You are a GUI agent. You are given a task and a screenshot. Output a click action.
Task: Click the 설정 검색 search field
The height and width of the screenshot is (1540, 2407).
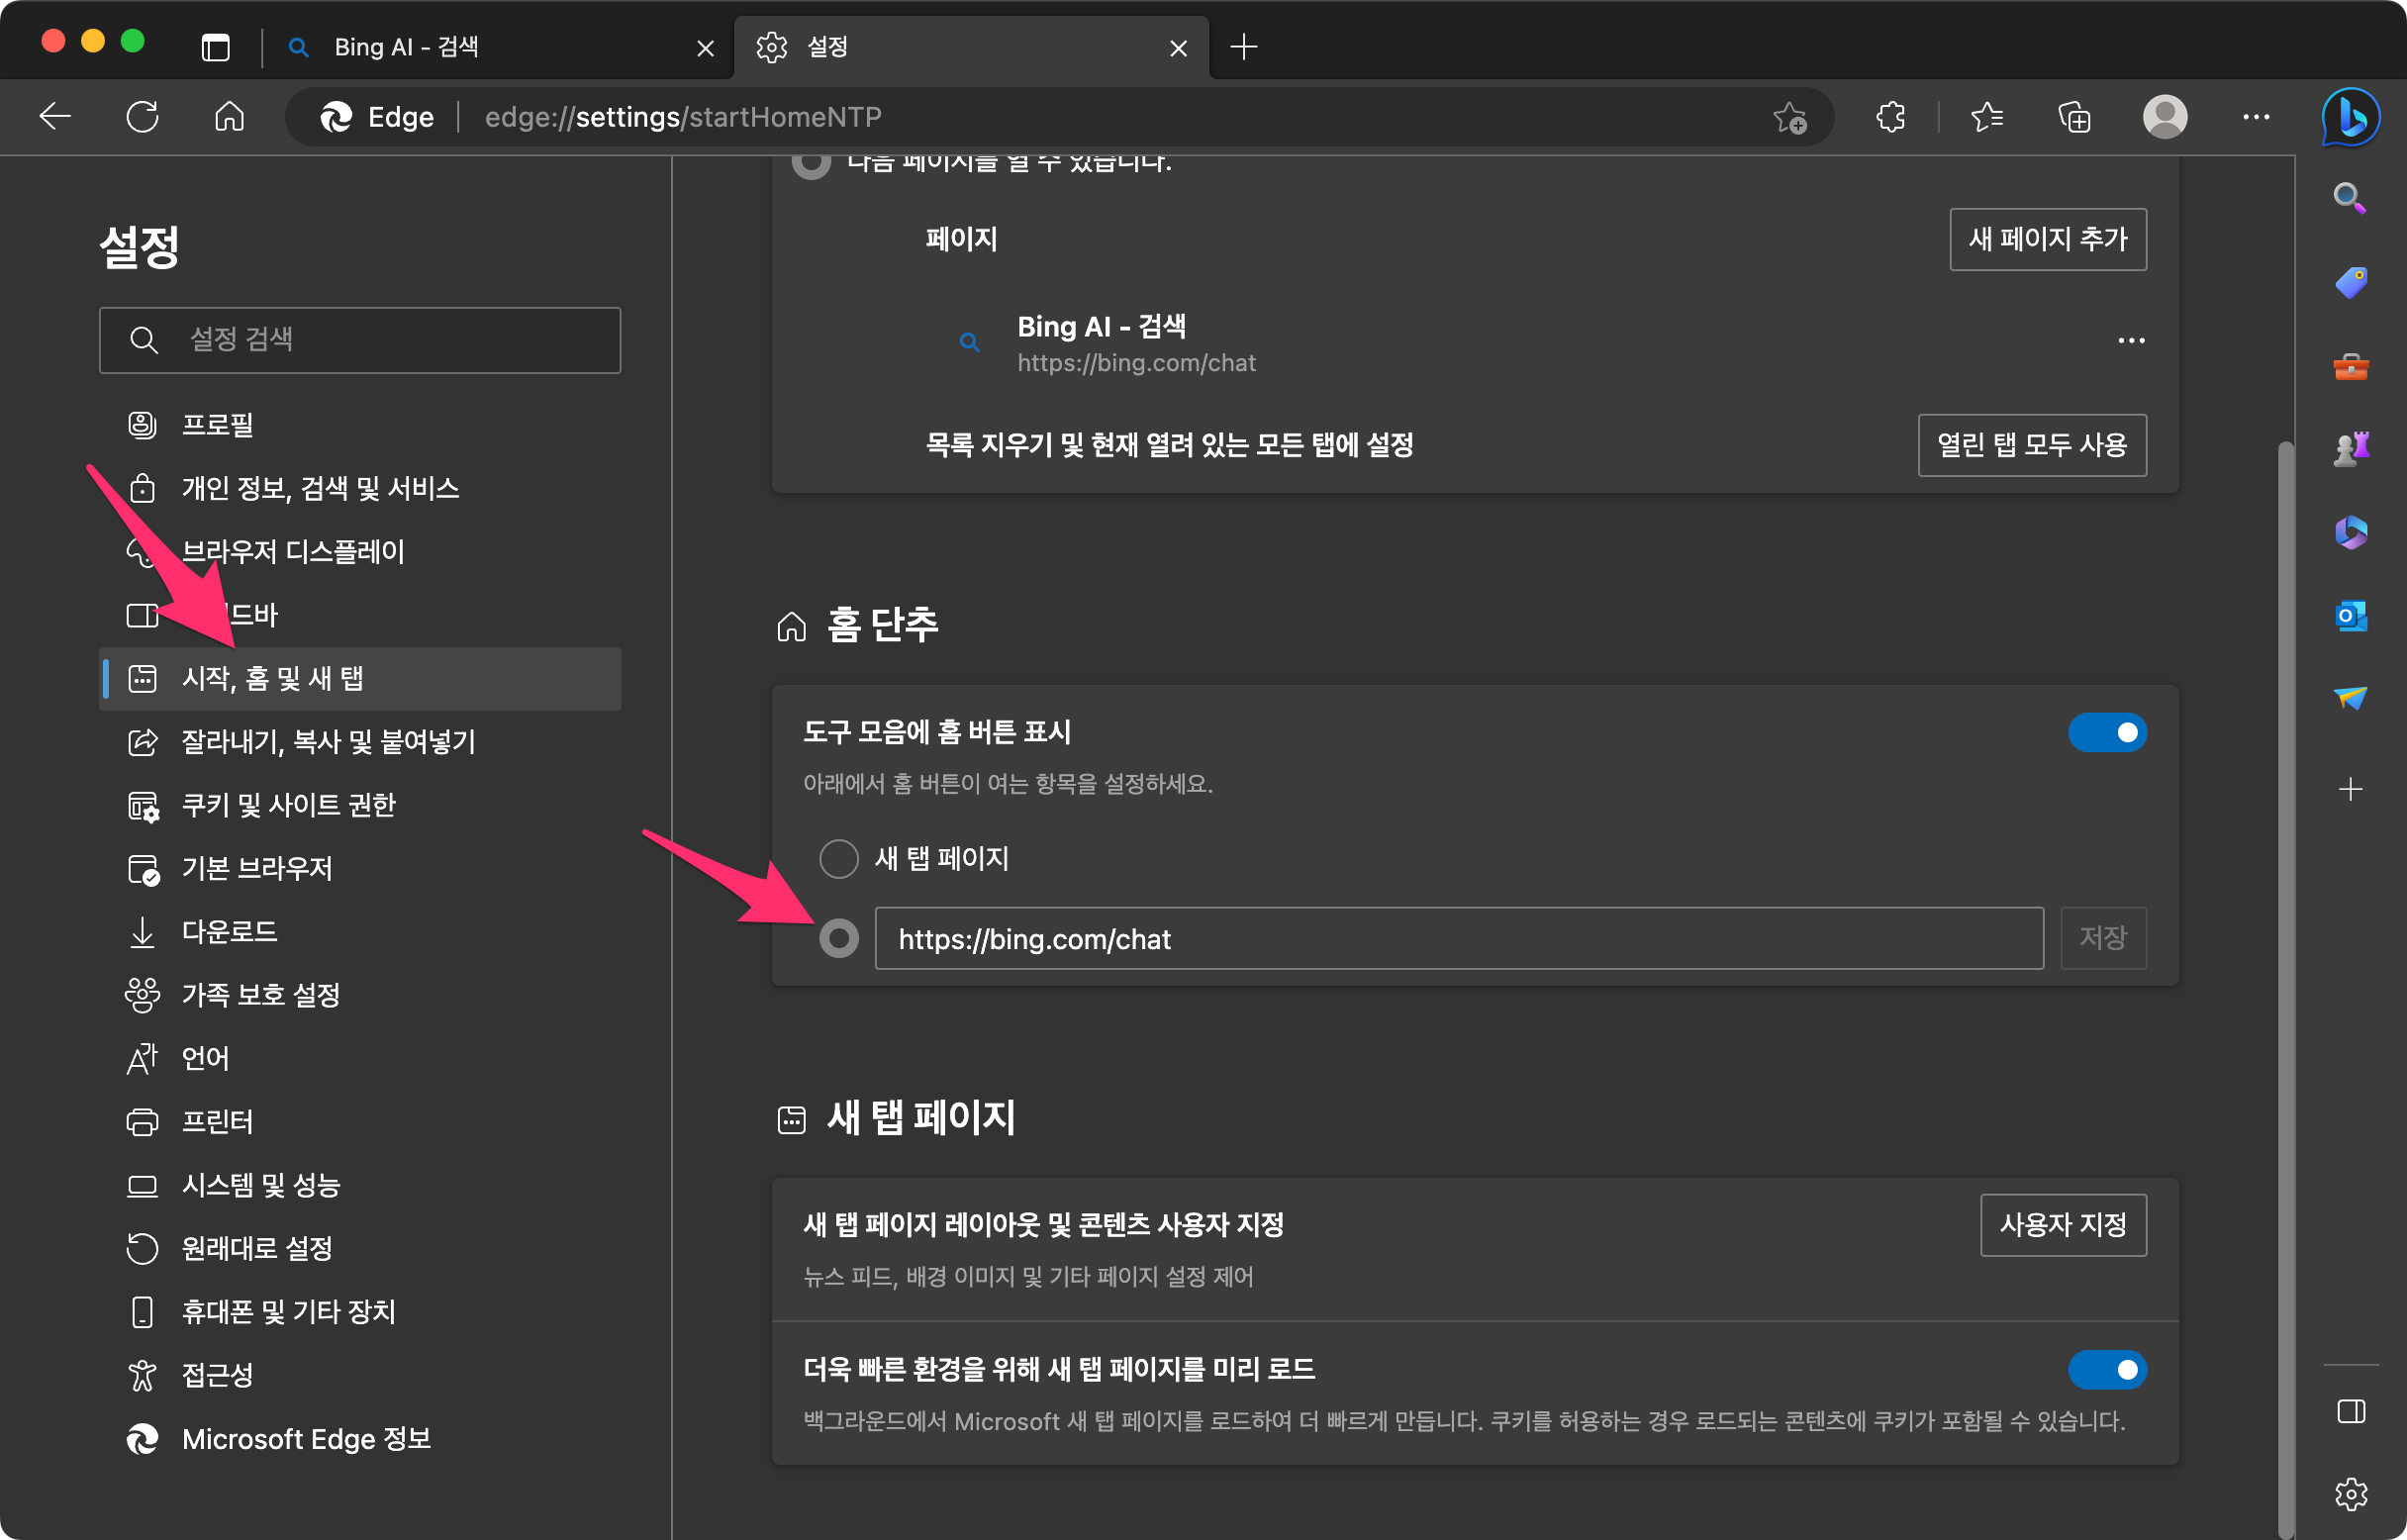[360, 340]
